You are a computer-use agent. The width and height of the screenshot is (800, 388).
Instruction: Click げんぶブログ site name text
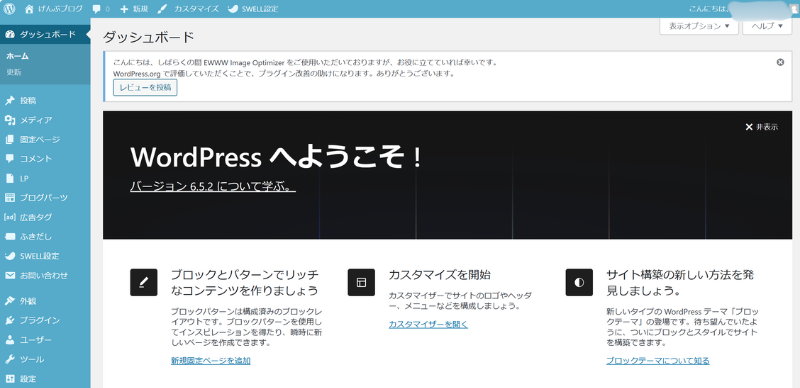click(60, 9)
